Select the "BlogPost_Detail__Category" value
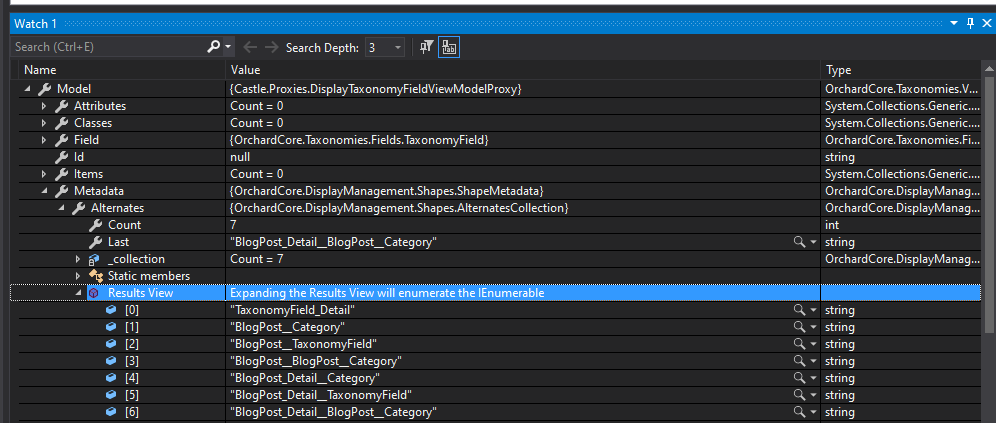Image resolution: width=996 pixels, height=423 pixels. click(305, 378)
